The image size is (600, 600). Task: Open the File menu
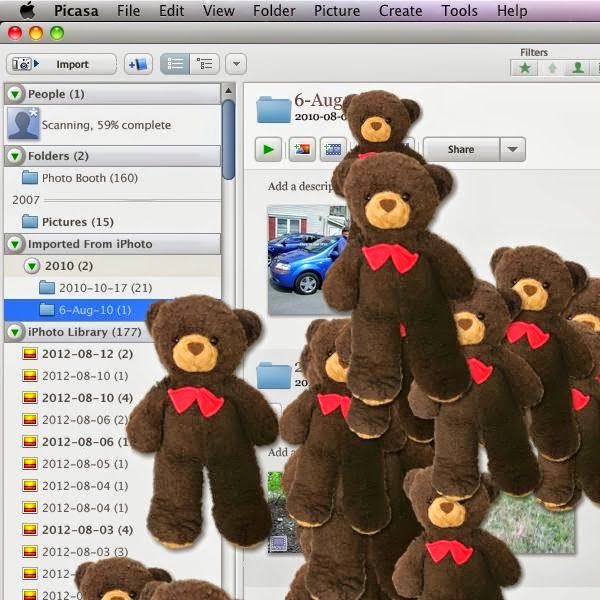click(129, 11)
